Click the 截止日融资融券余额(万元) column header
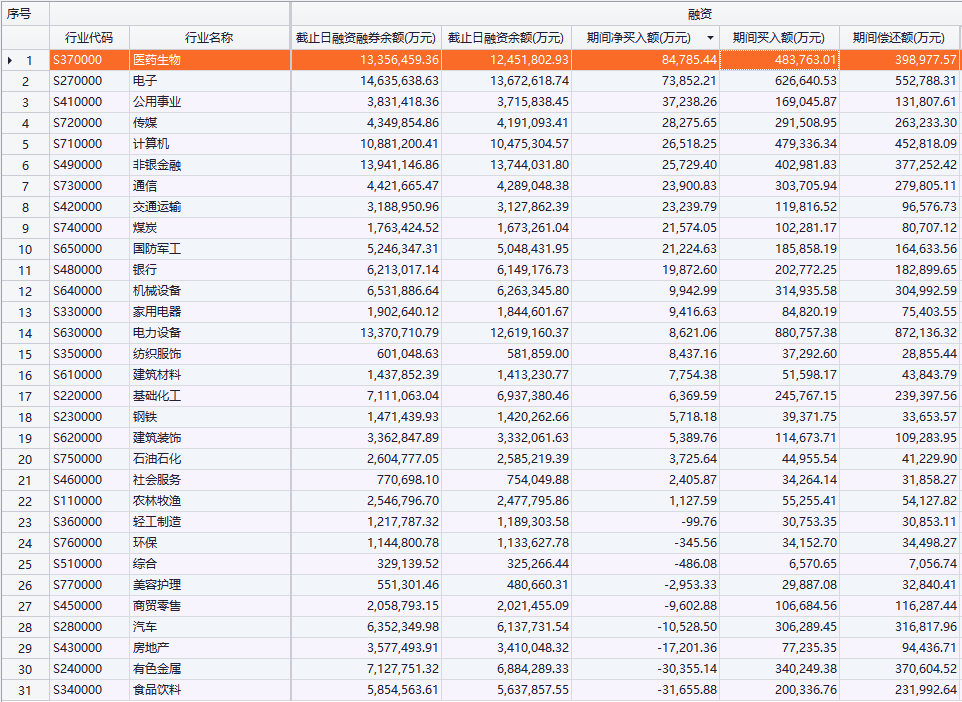Image resolution: width=962 pixels, height=702 pixels. pos(366,38)
